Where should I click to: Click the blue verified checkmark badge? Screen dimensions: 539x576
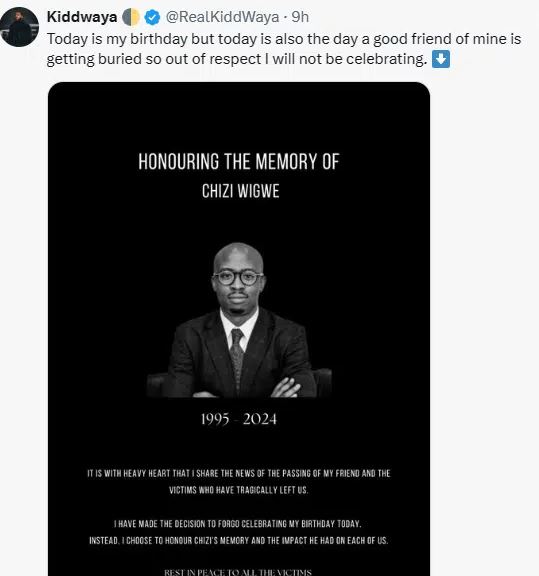(x=152, y=17)
